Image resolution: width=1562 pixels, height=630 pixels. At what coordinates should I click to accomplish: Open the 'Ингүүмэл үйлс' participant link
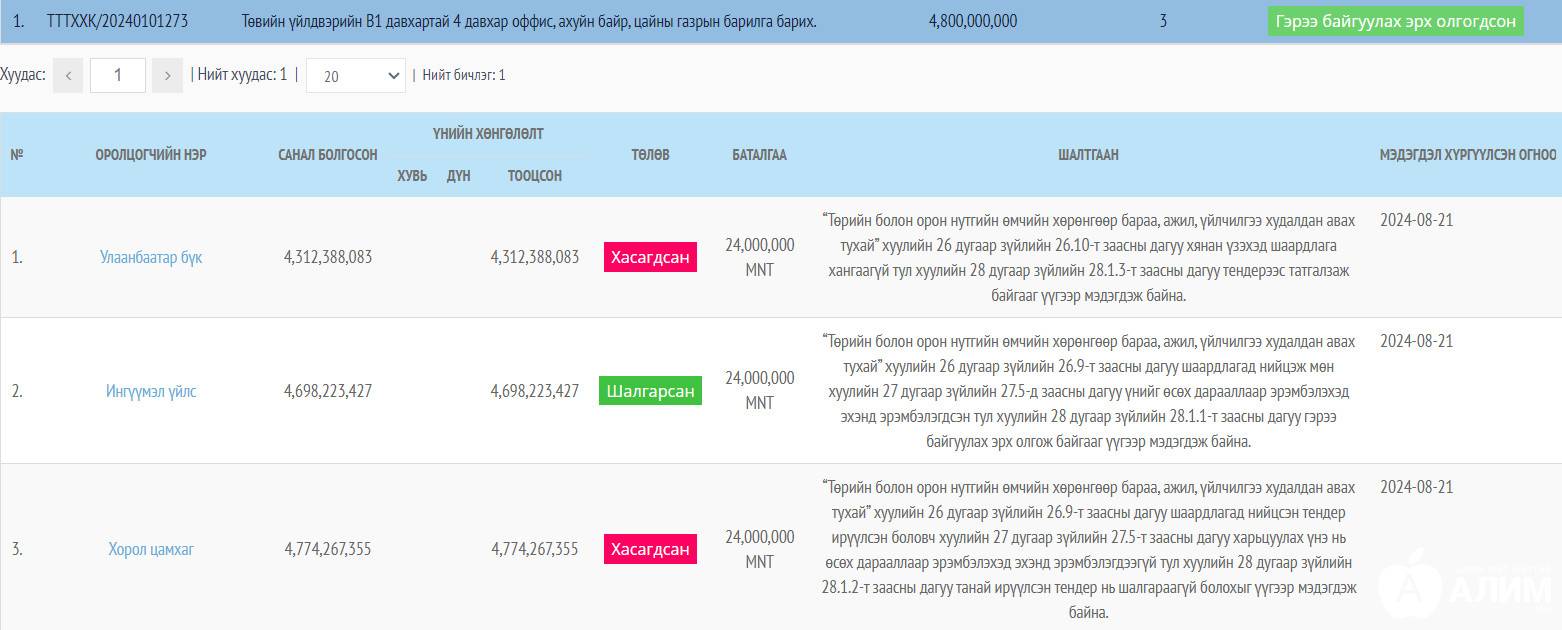coord(151,391)
